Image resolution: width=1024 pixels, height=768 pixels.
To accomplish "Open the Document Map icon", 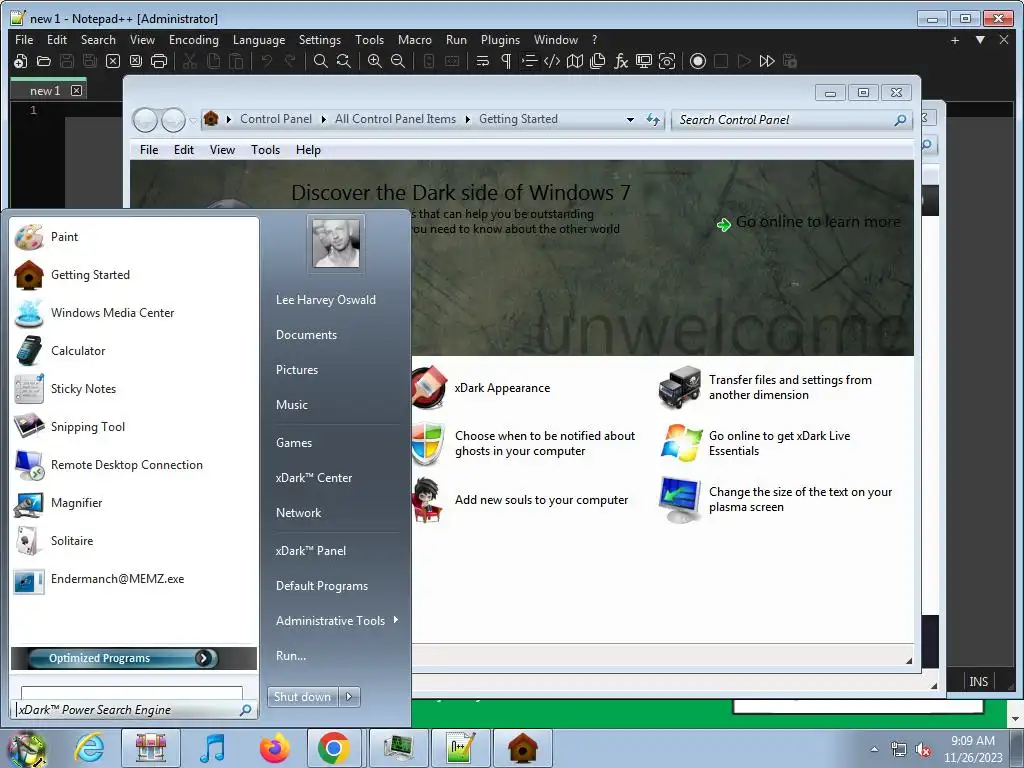I will point(575,61).
